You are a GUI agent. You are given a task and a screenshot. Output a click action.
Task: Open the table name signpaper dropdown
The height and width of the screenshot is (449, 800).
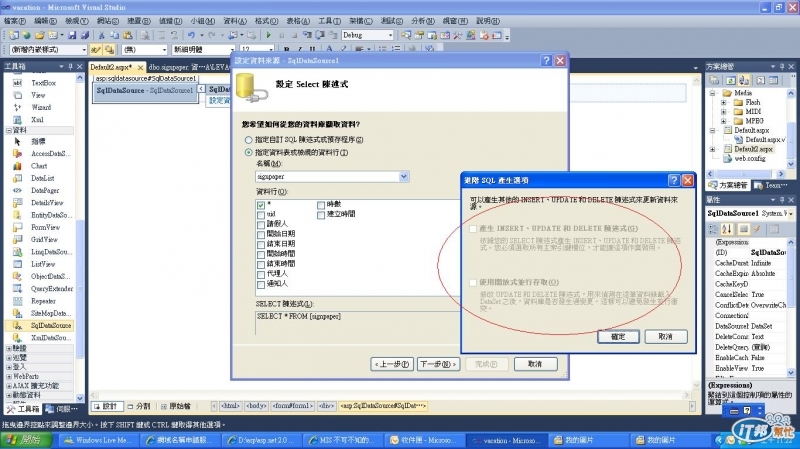pos(403,177)
